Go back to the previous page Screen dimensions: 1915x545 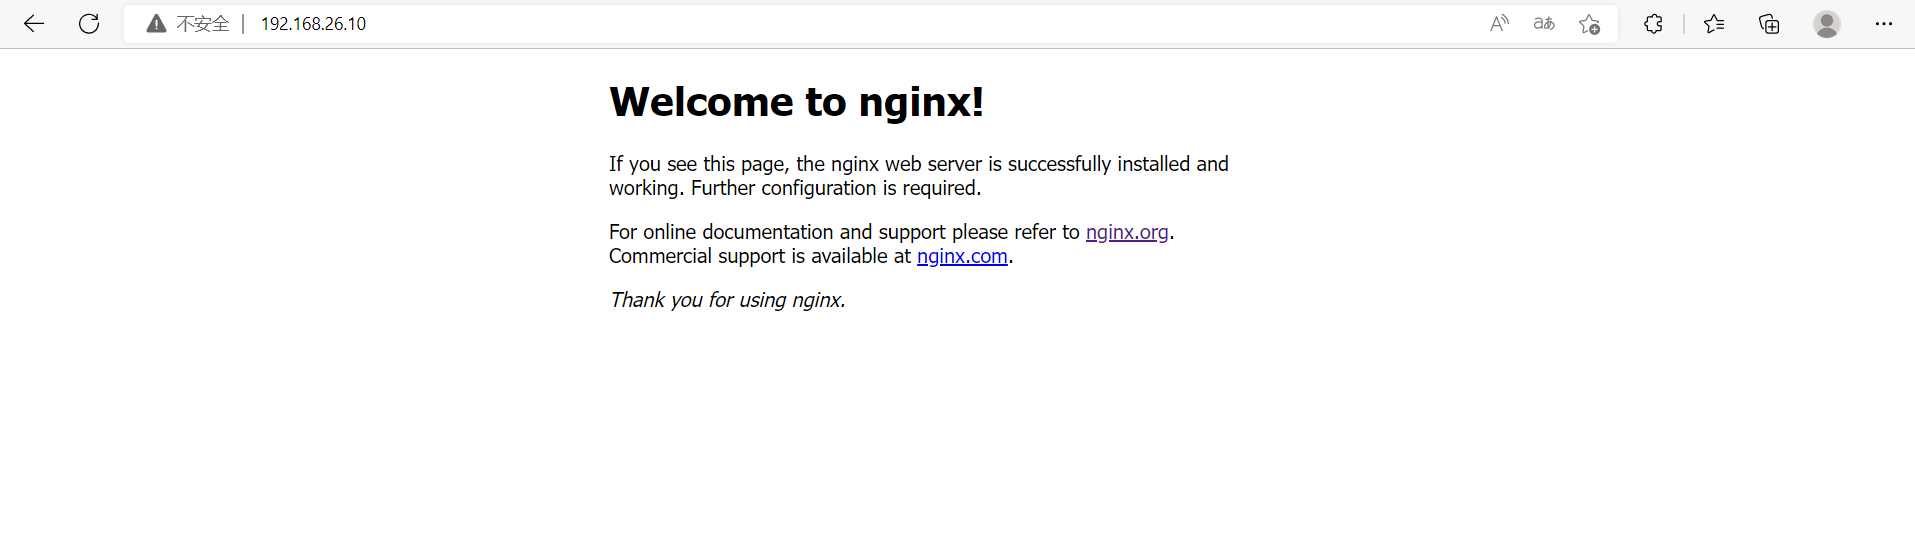(34, 24)
